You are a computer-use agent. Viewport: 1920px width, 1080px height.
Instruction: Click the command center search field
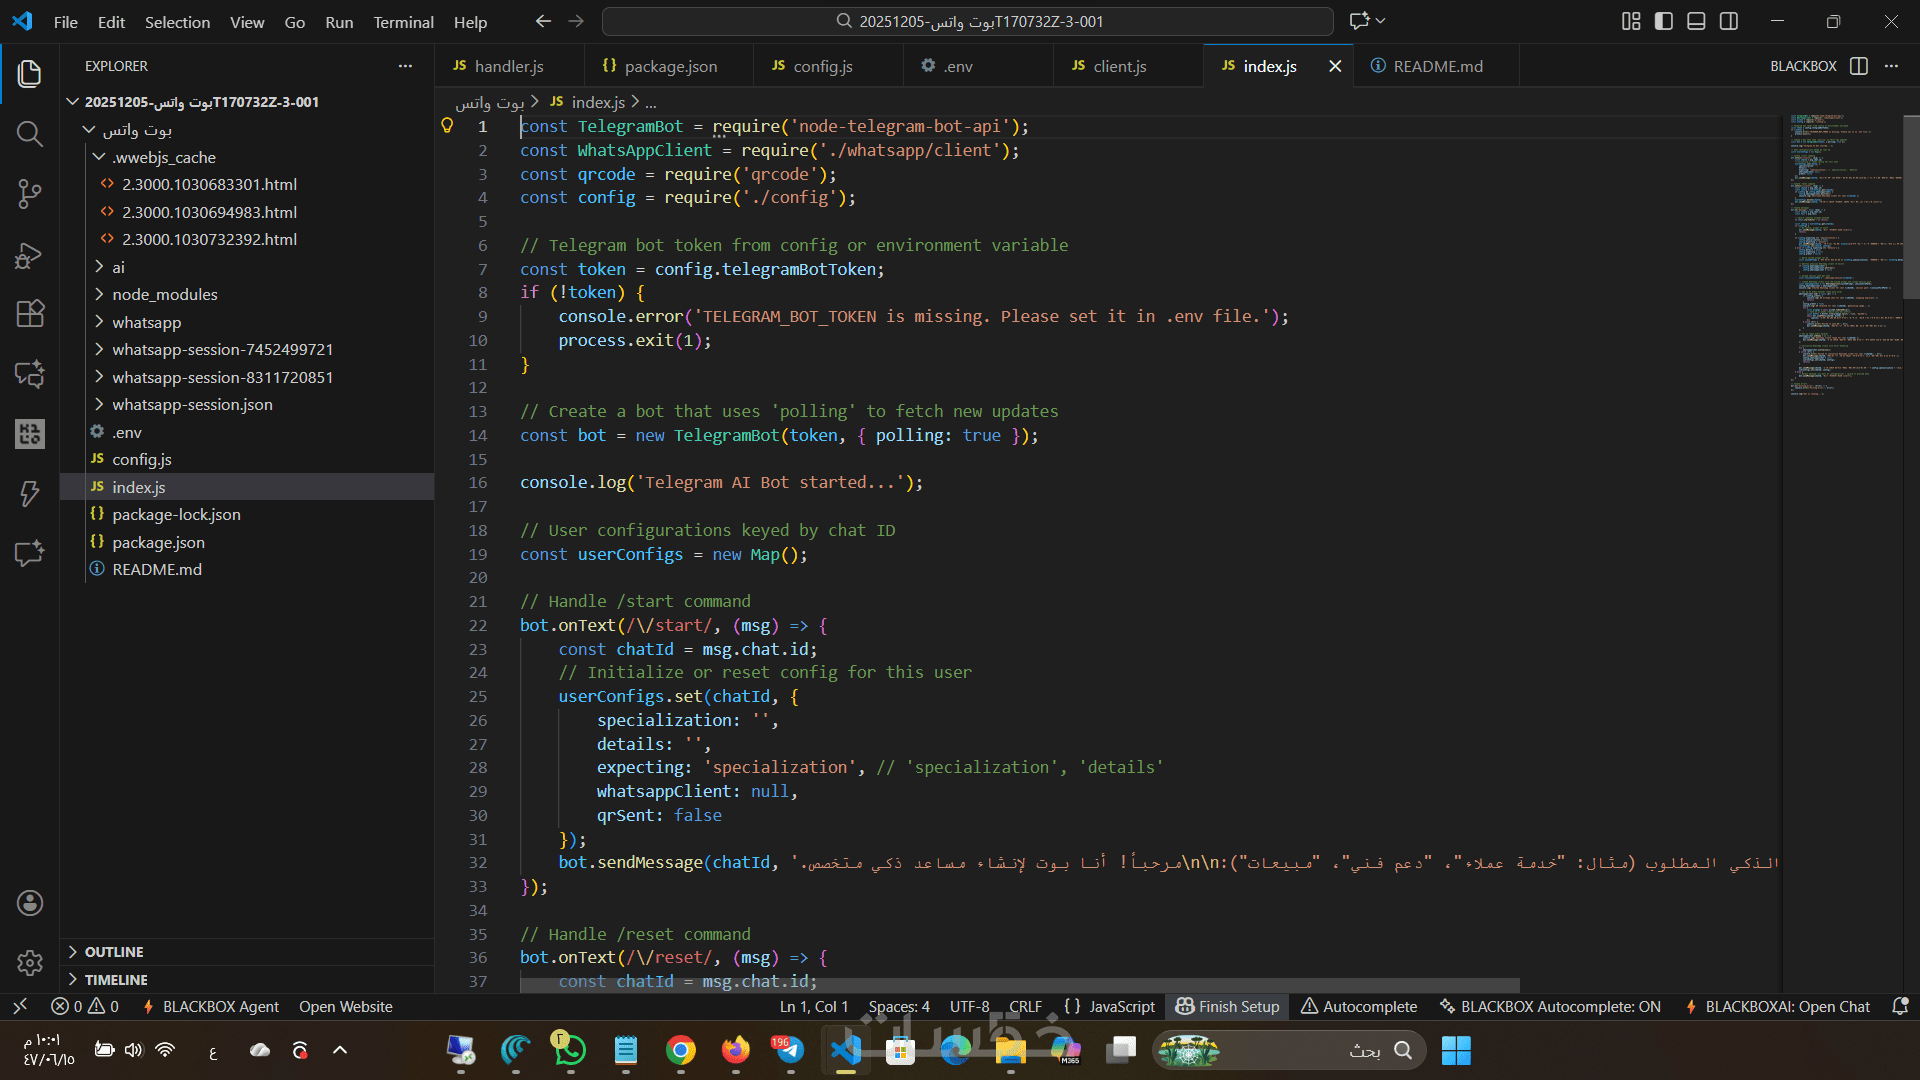[x=968, y=21]
